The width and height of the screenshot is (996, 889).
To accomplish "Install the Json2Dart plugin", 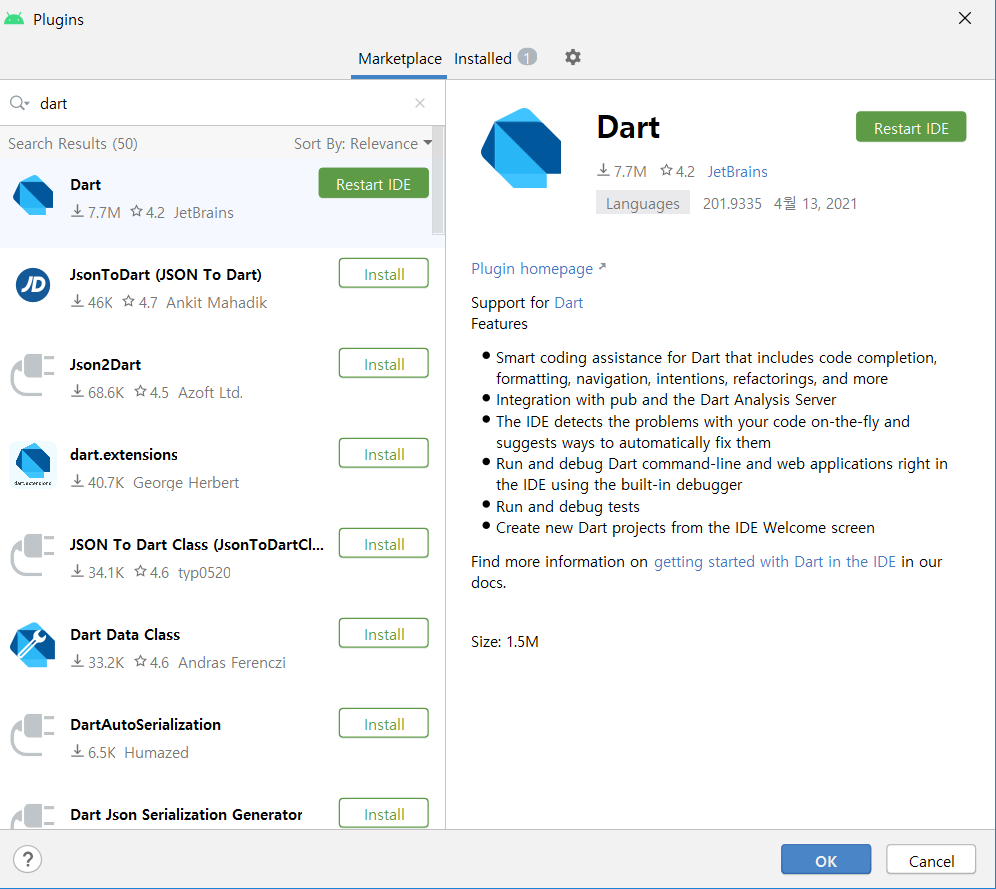I will coord(384,364).
